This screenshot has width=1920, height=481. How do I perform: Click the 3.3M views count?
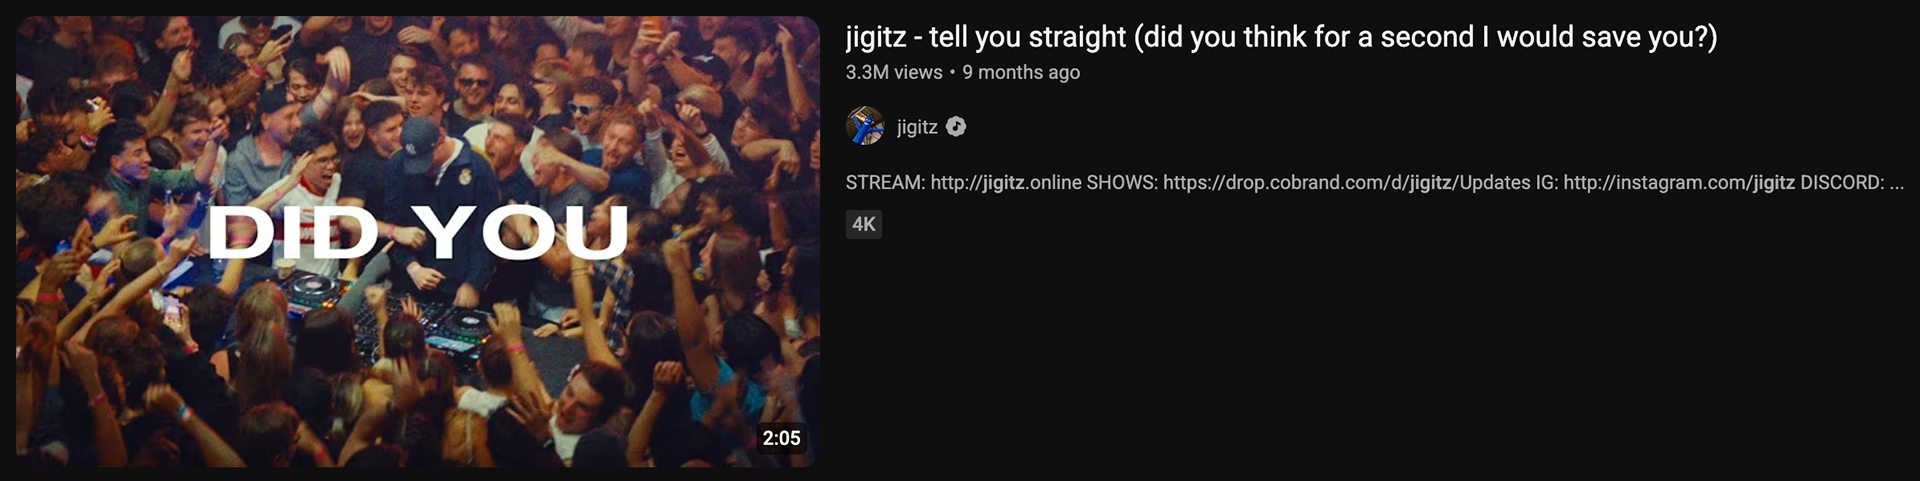coord(894,72)
